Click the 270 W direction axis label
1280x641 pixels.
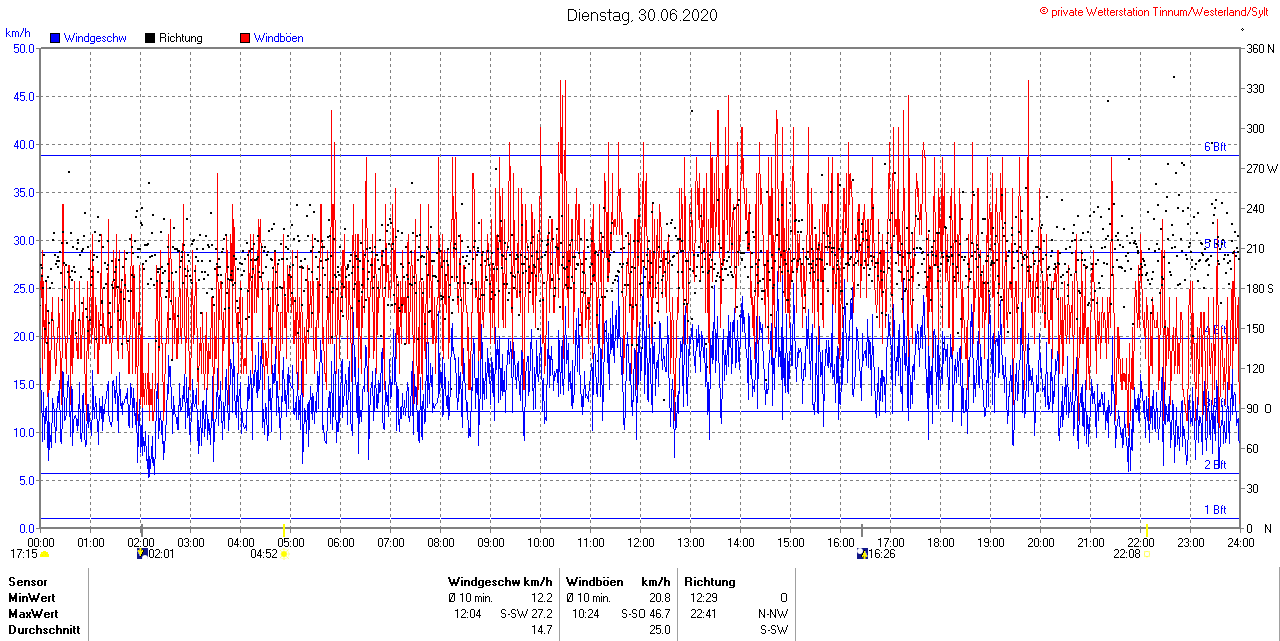click(1260, 168)
